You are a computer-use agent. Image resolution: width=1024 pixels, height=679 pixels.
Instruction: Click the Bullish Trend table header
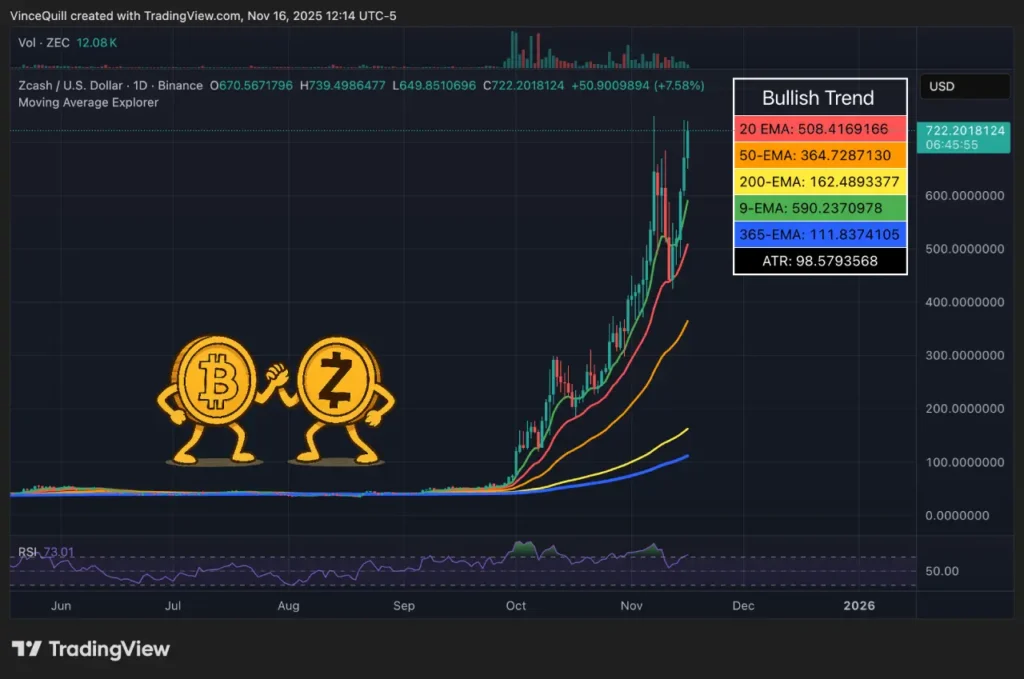pos(819,98)
